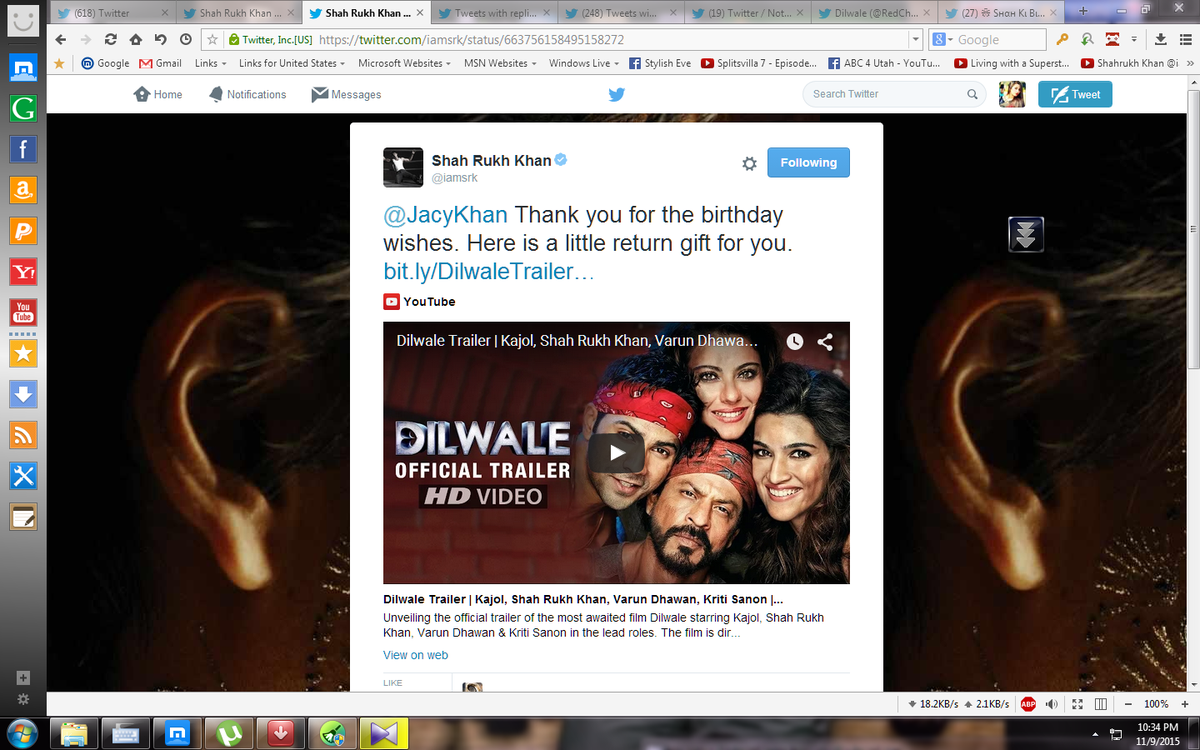Viewport: 1200px width, 750px height.
Task: Click the floating download arrows button
Action: point(1026,234)
